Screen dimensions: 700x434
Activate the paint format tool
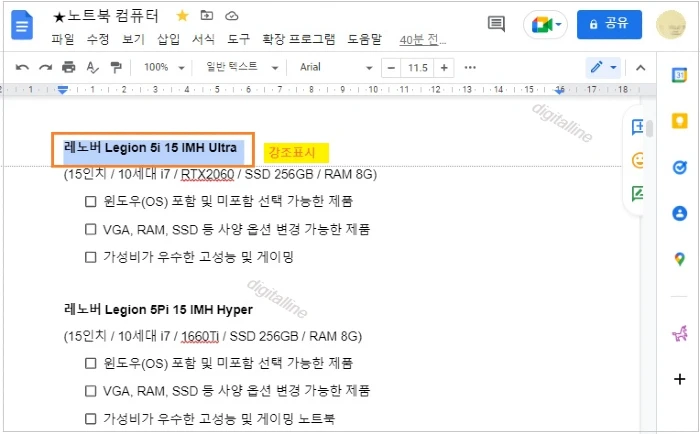point(116,67)
